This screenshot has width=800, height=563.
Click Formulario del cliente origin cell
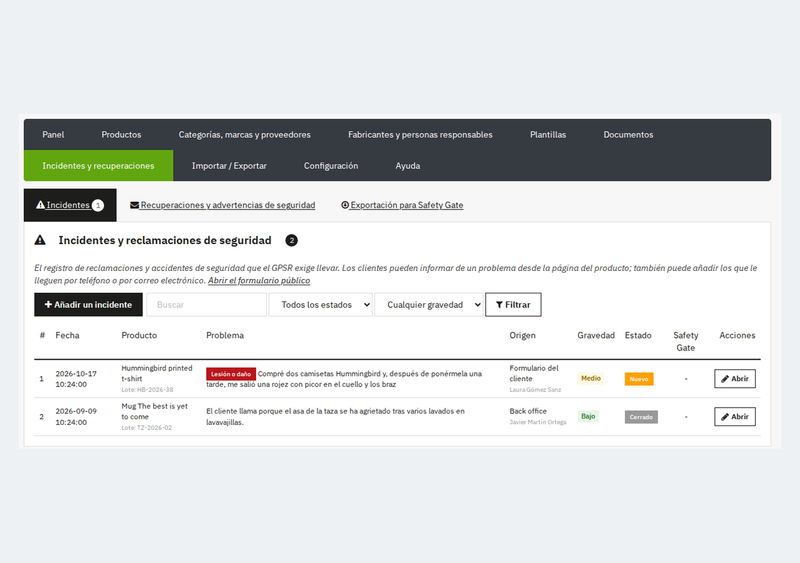click(534, 373)
